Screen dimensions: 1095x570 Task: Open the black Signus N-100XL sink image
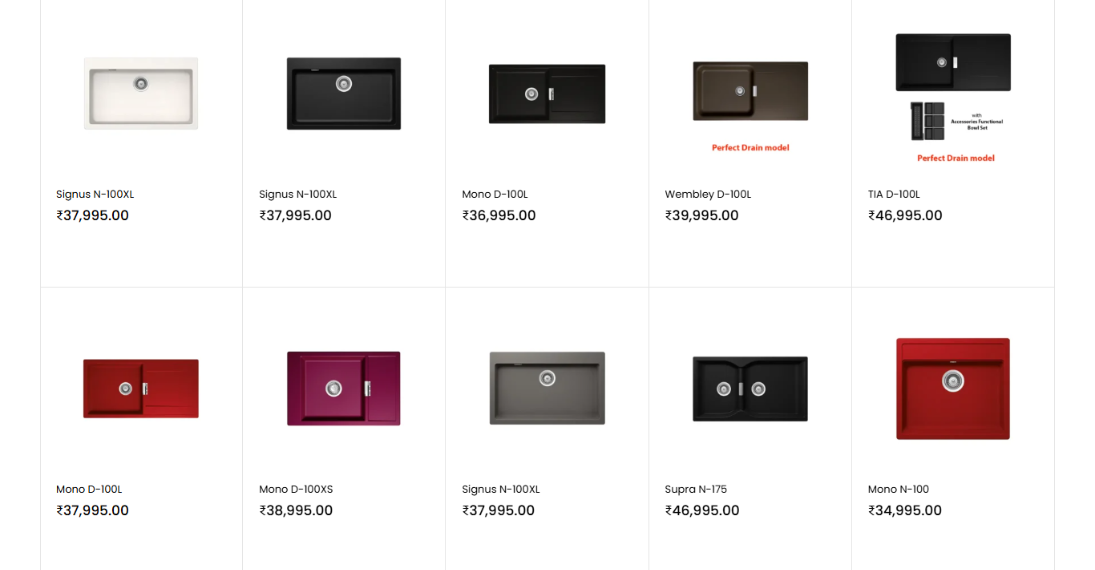pos(344,93)
